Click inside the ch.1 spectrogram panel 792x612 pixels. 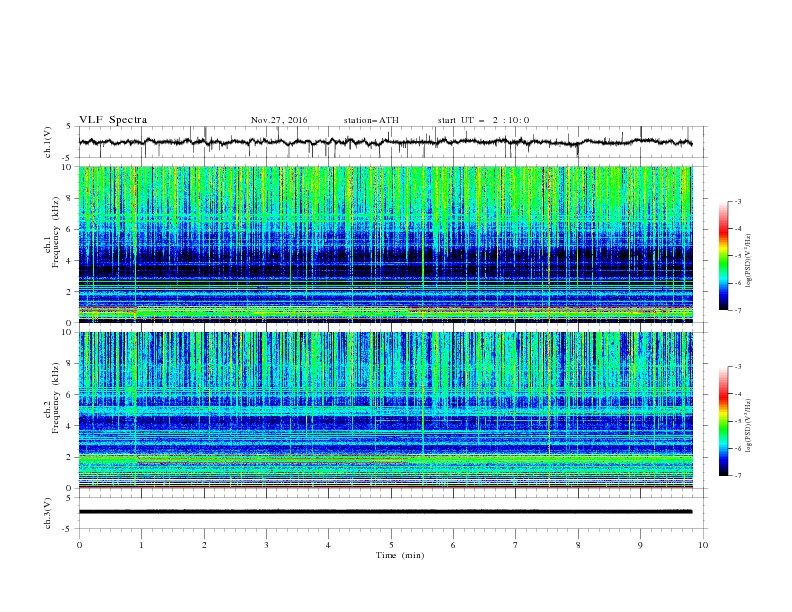[386, 244]
